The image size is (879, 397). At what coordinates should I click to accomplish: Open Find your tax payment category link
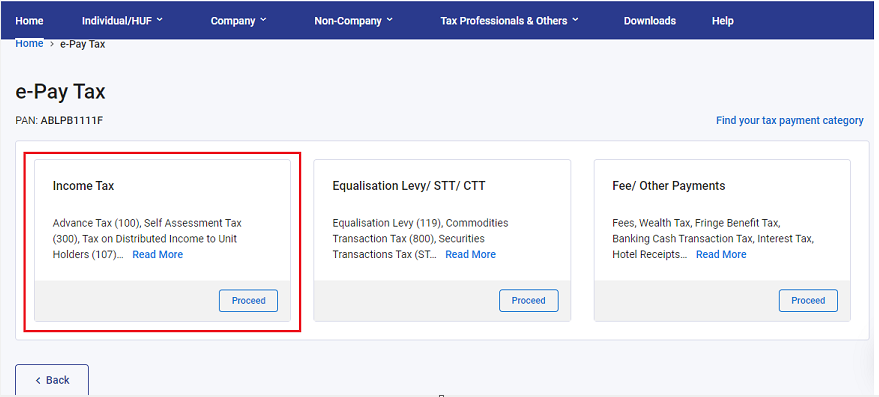(x=790, y=121)
